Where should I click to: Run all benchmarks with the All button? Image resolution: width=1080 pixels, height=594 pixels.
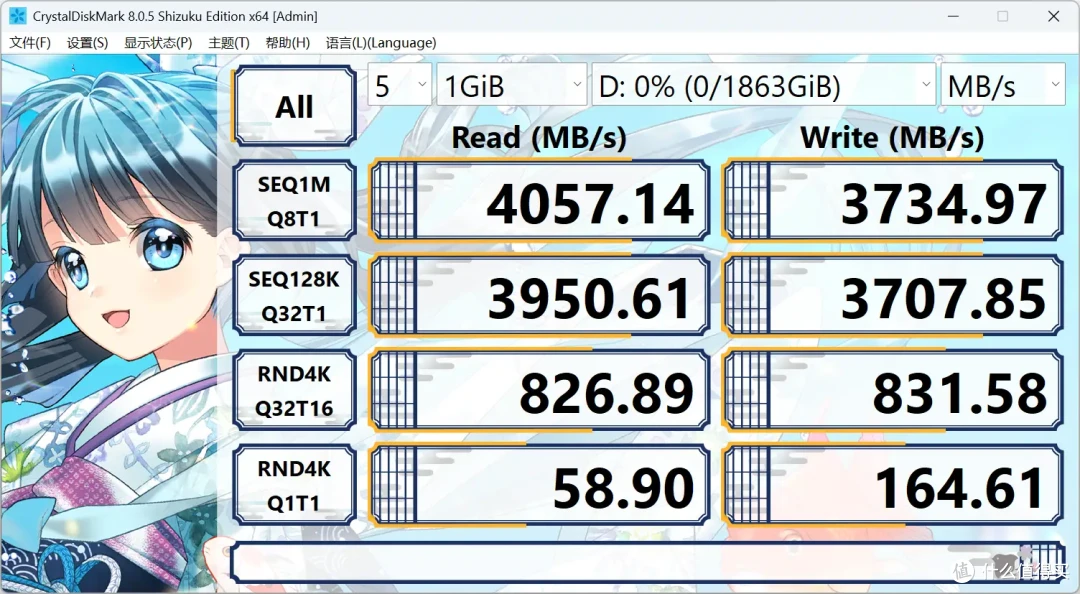295,106
